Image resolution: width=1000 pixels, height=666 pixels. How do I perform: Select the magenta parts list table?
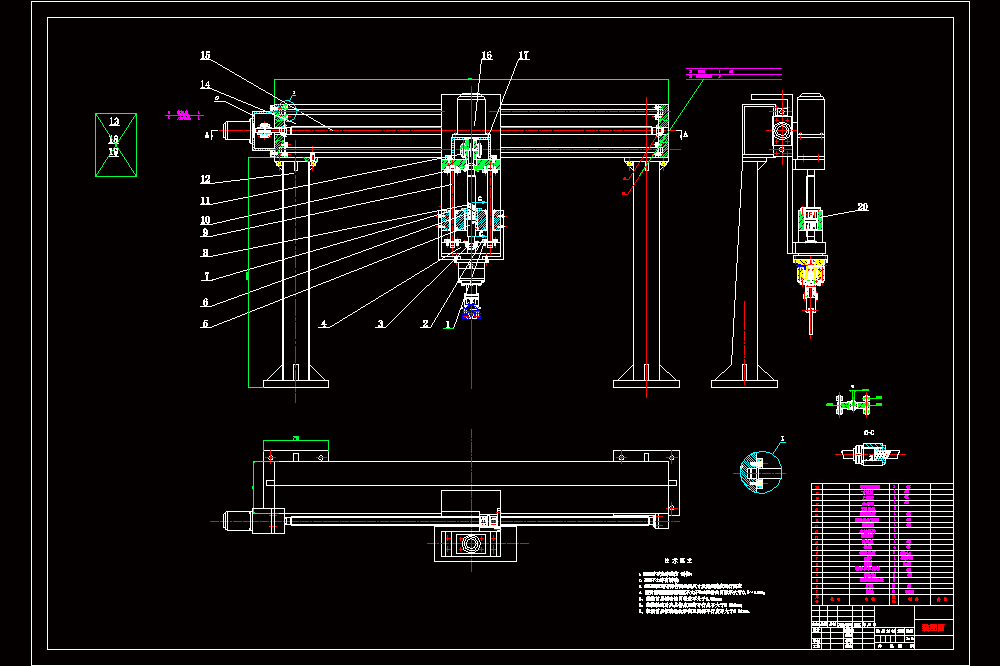click(882, 544)
